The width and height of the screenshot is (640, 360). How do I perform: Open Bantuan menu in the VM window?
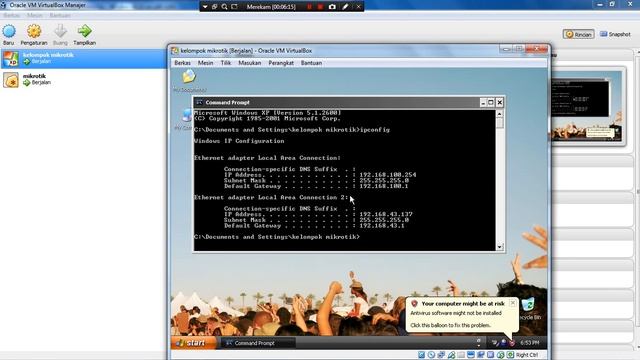(x=311, y=63)
